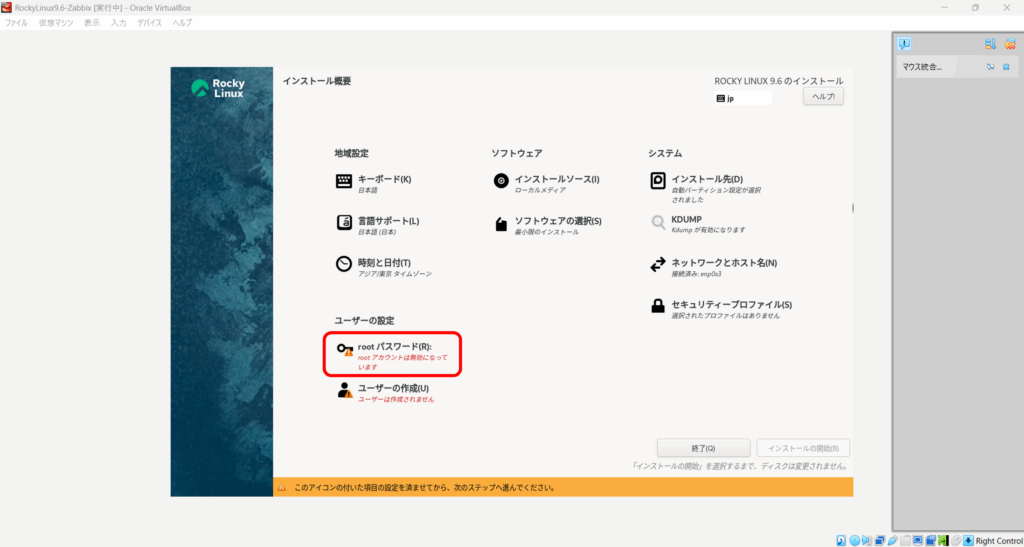Click the green processor status bar icon

click(943, 540)
